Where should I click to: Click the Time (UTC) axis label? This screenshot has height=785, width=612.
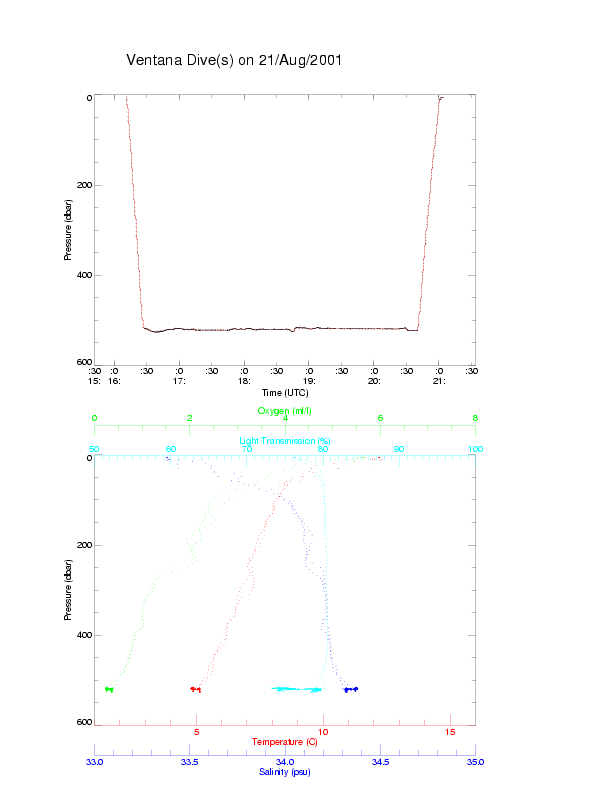click(x=285, y=393)
